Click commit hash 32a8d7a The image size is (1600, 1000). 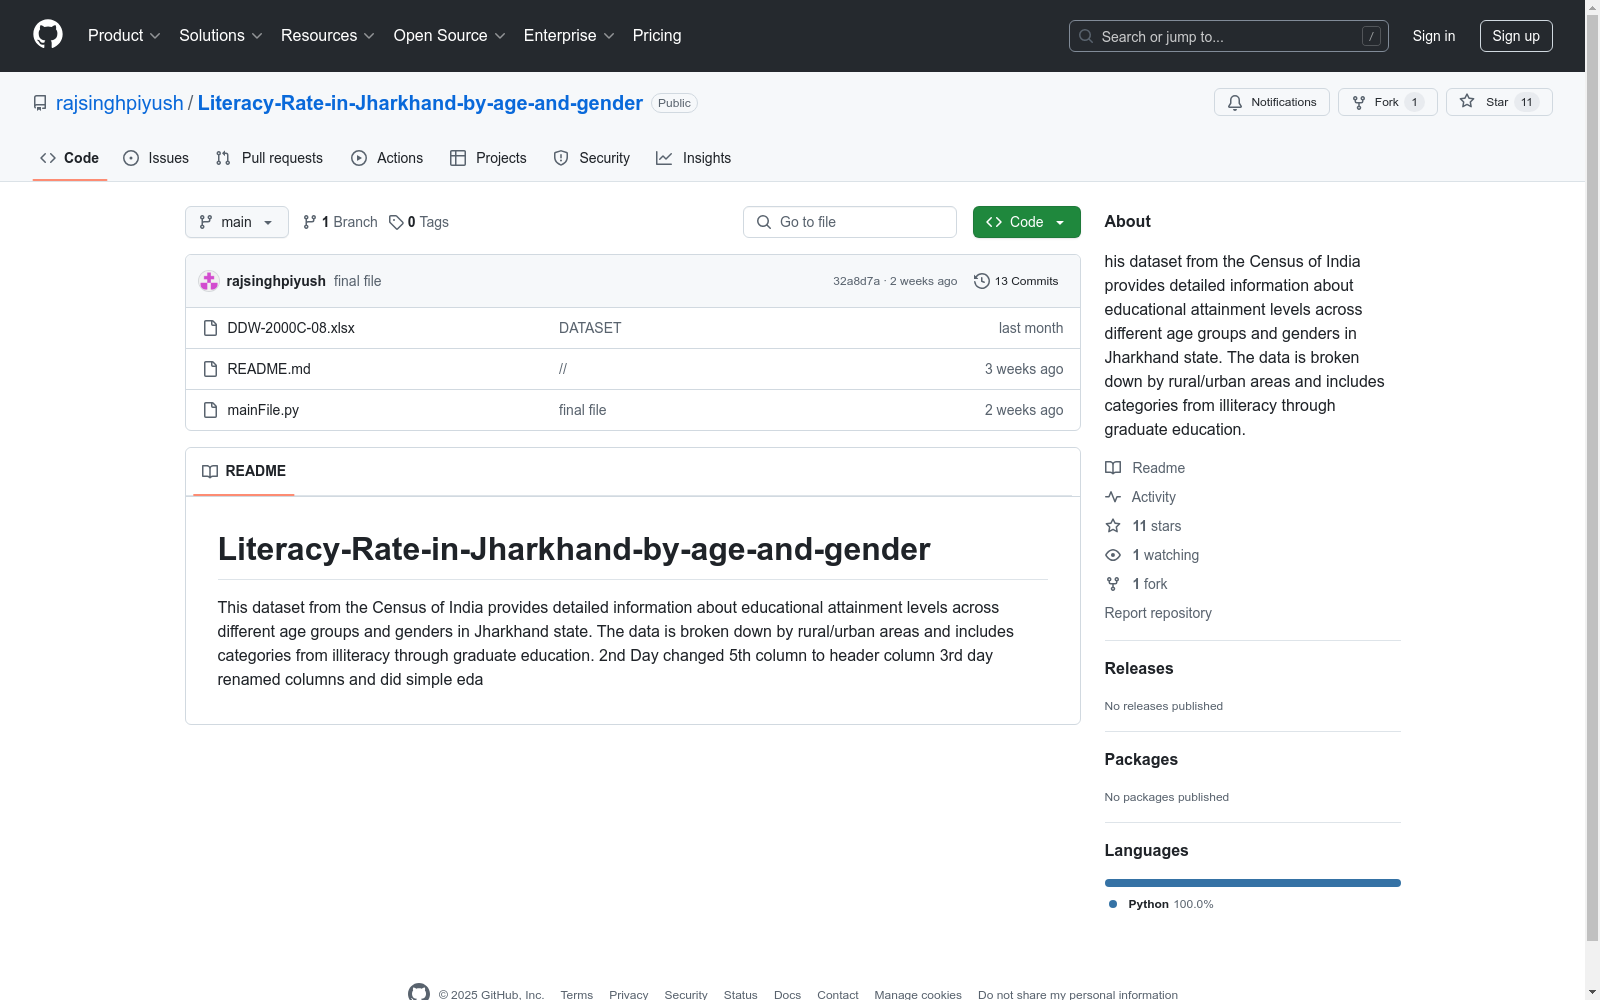click(856, 281)
